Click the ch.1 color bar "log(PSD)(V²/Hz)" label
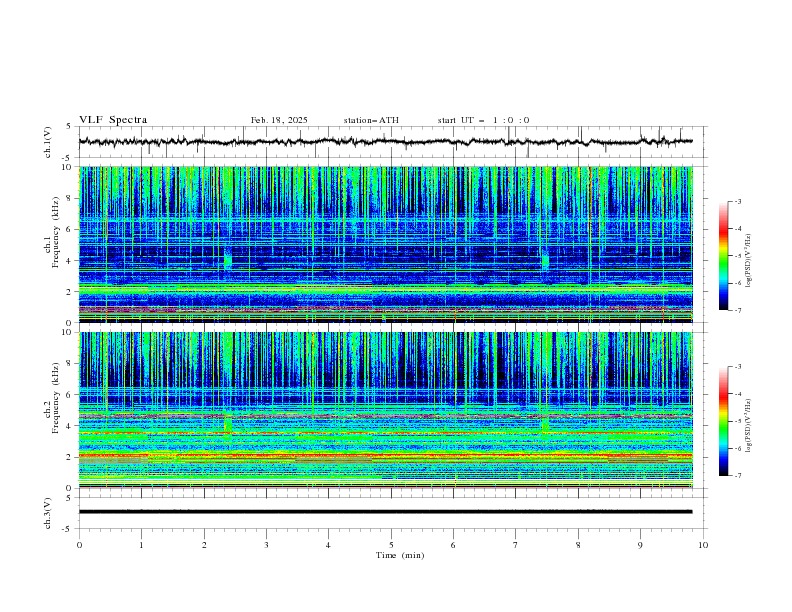This screenshot has width=792, height=612. pos(749,261)
